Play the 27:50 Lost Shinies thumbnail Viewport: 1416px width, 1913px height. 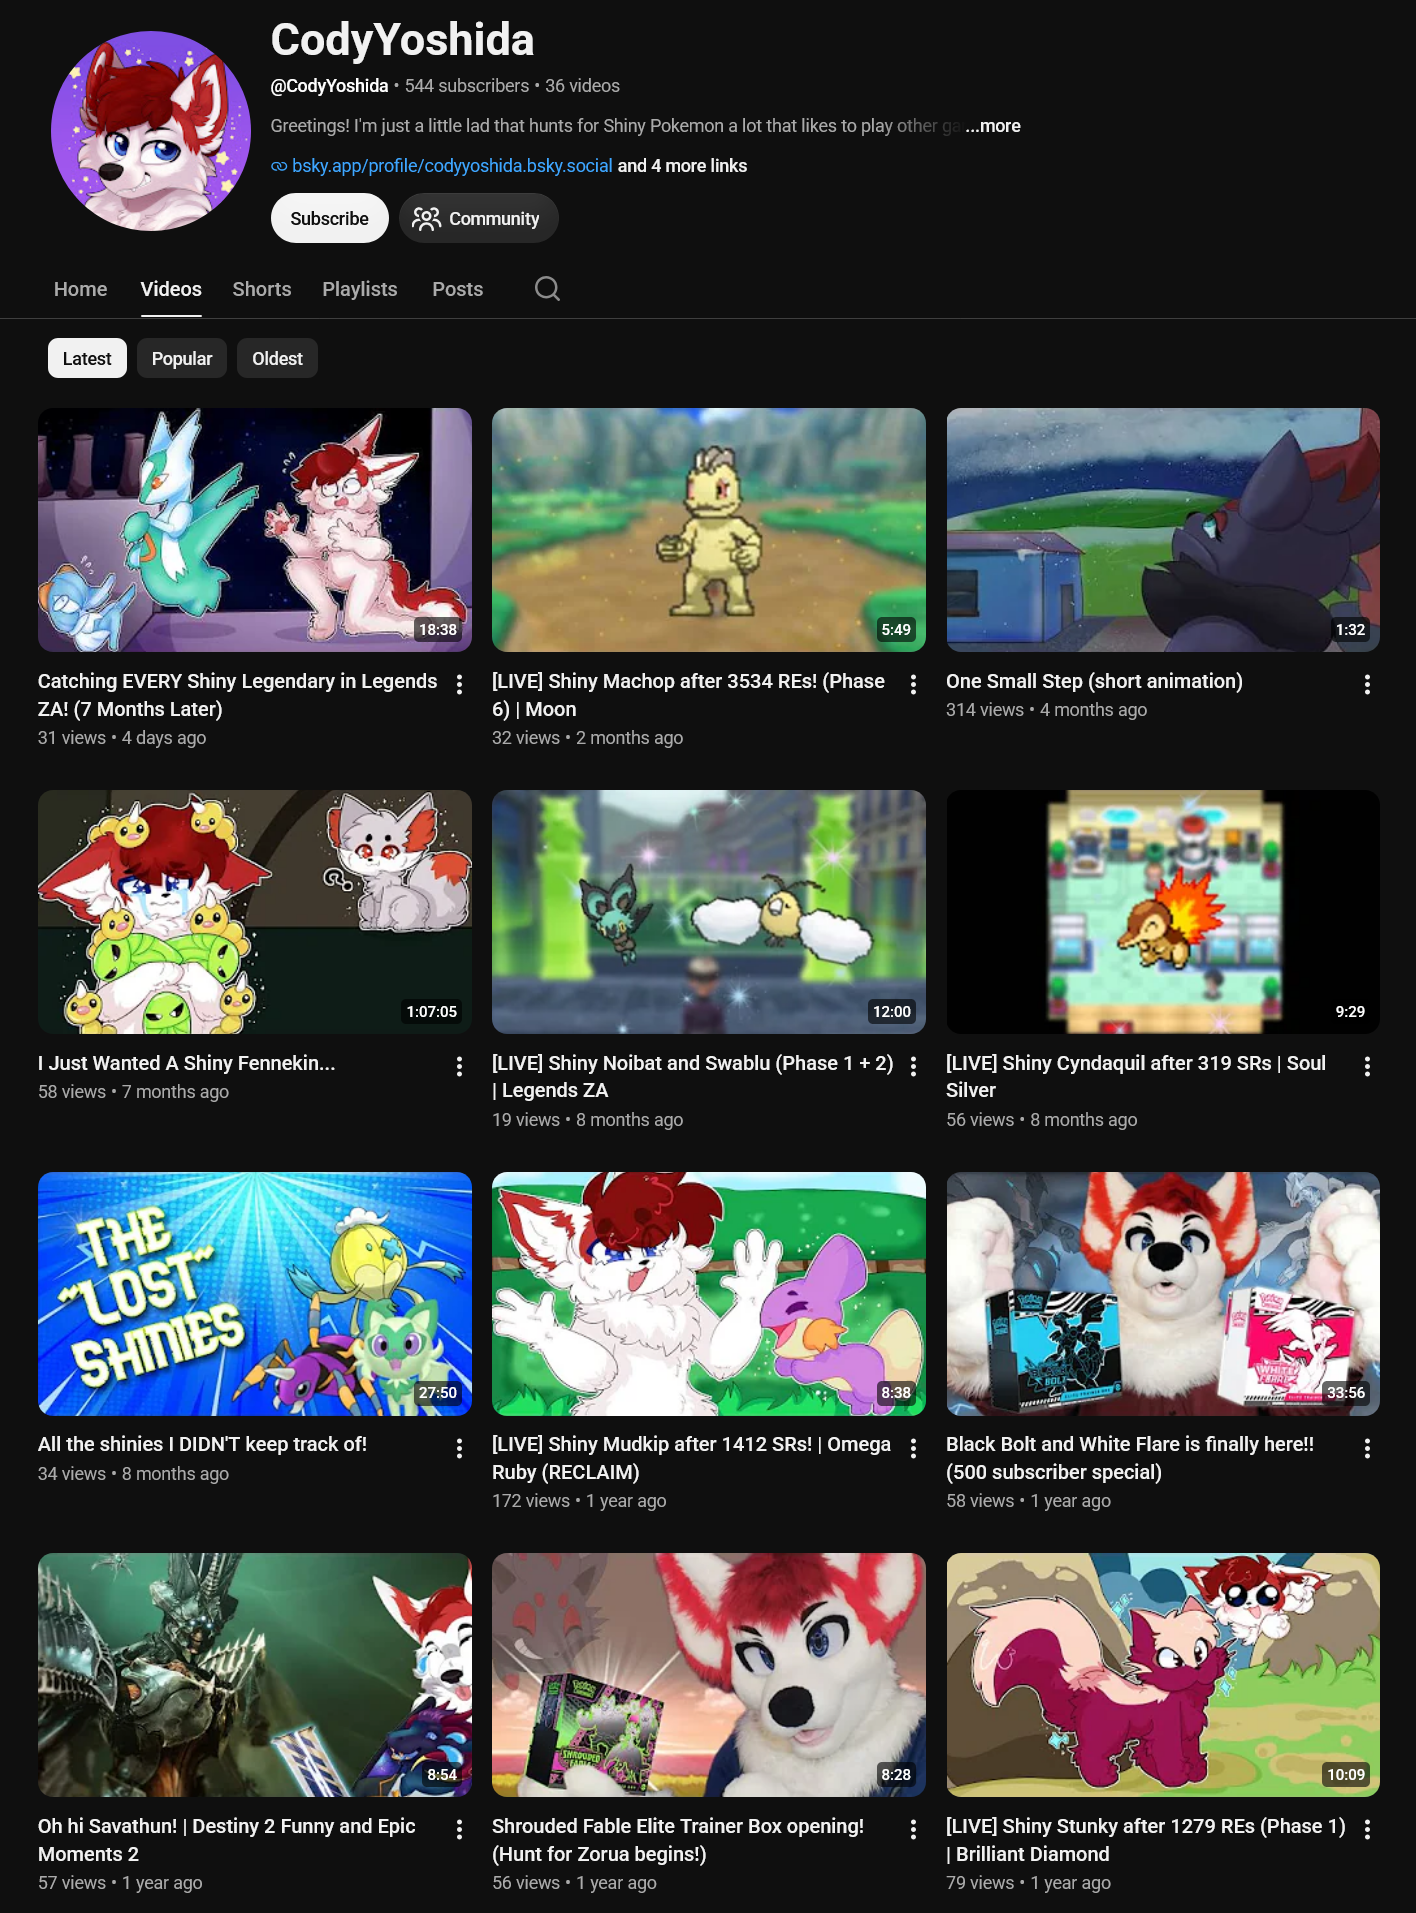(255, 1294)
